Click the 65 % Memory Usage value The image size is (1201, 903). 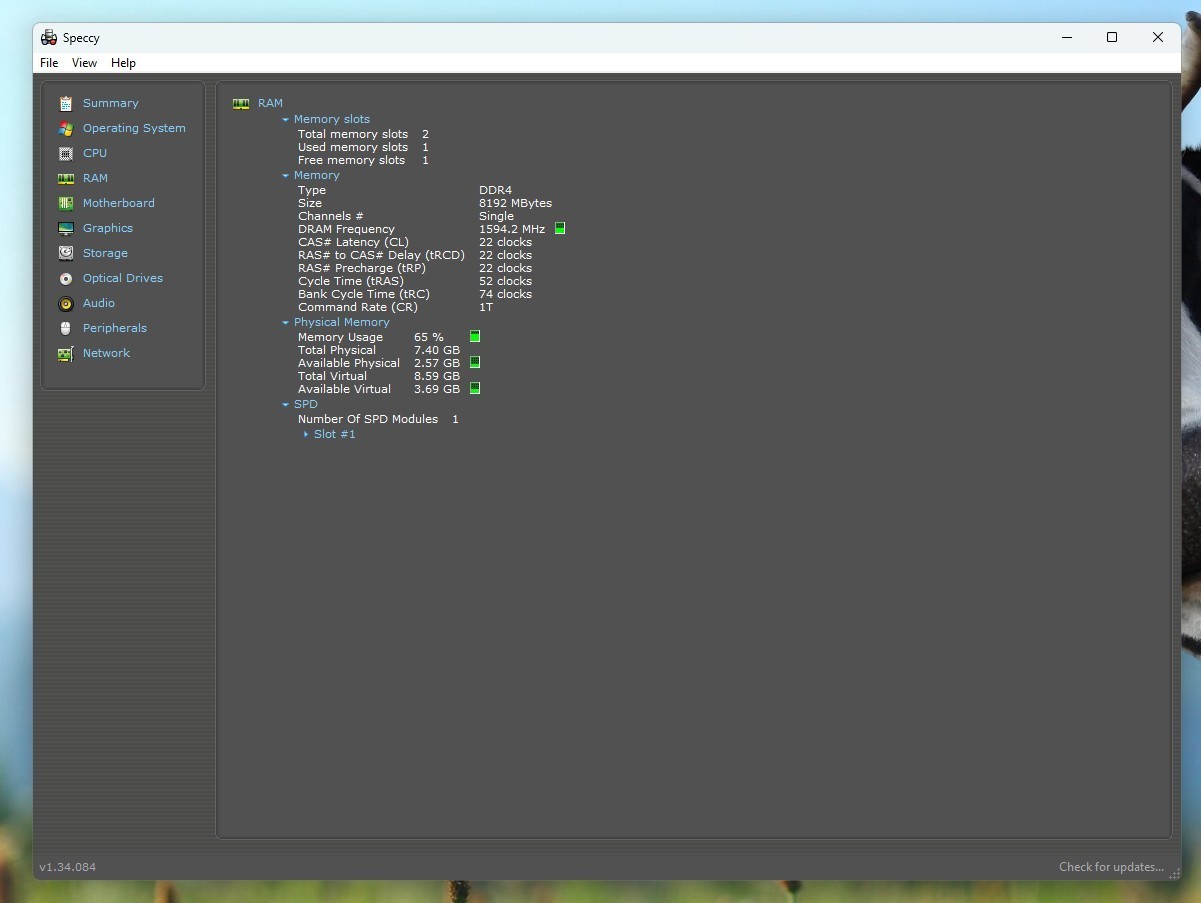pyautogui.click(x=429, y=337)
